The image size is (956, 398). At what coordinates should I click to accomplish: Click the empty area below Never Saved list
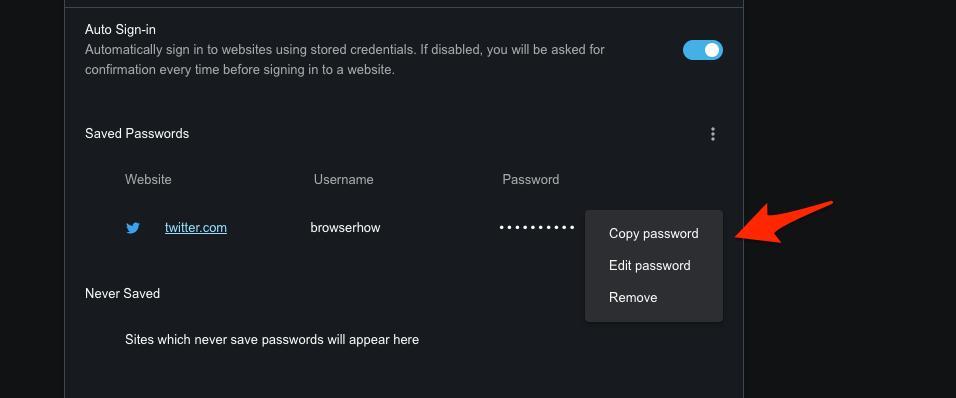(404, 372)
